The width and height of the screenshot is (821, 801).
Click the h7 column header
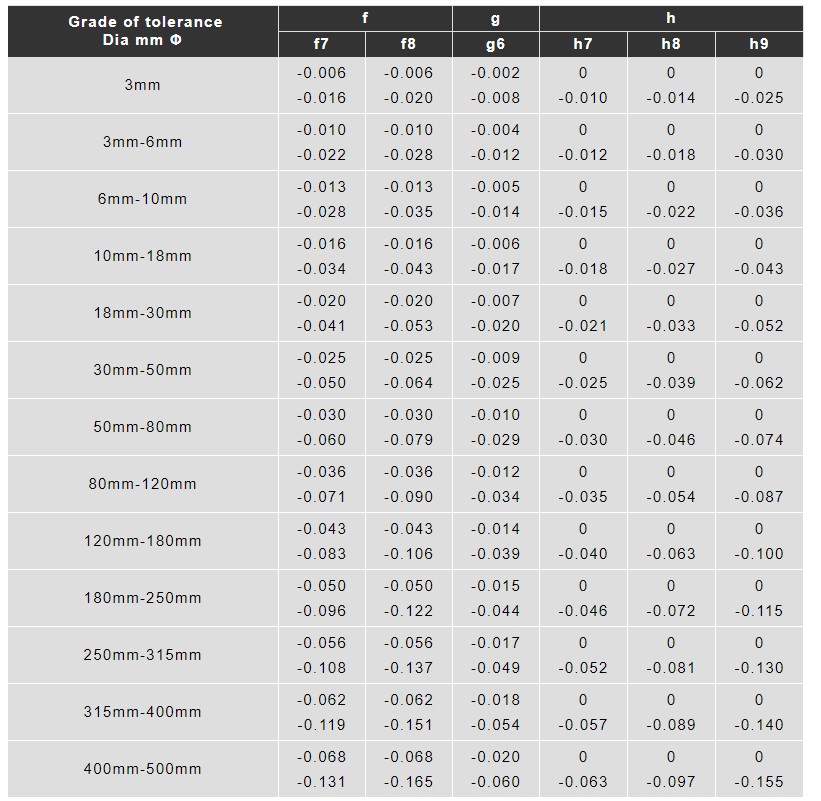[x=583, y=44]
